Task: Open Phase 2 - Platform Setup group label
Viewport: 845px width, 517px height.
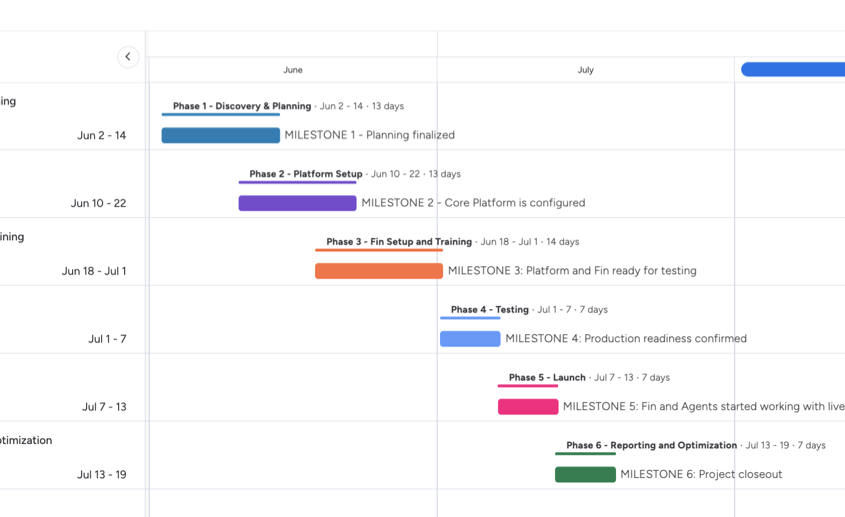Action: click(306, 174)
